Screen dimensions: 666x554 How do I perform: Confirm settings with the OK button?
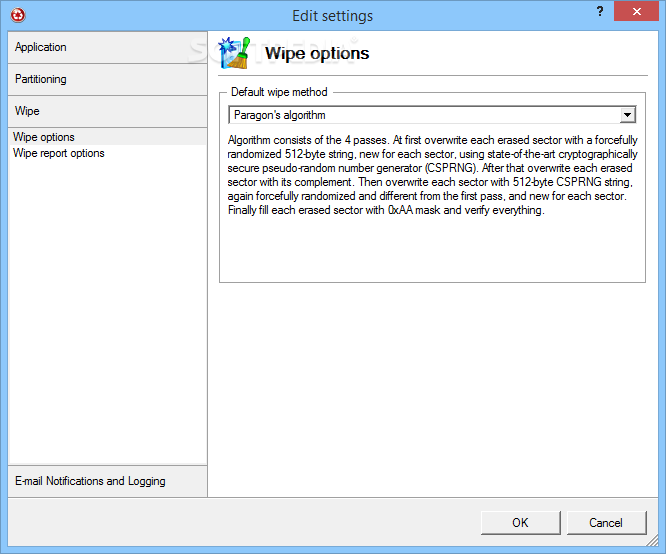pos(520,523)
